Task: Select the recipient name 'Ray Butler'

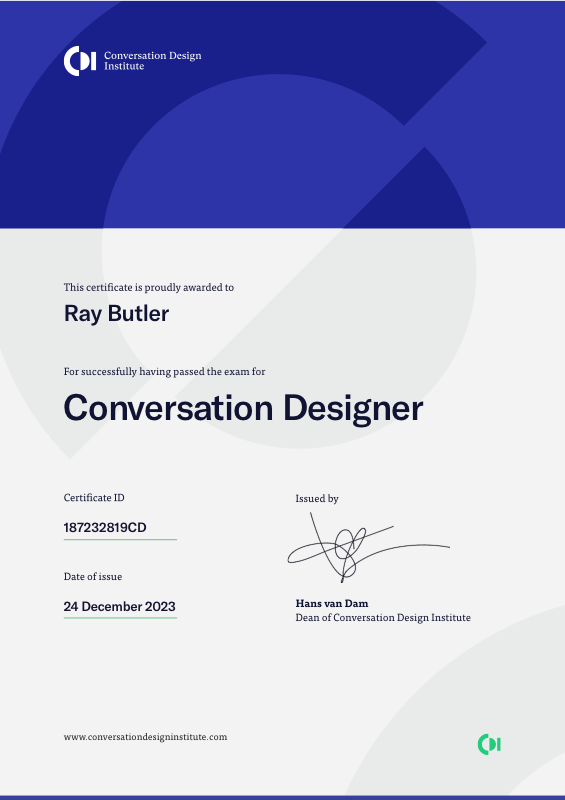Action: pos(116,313)
